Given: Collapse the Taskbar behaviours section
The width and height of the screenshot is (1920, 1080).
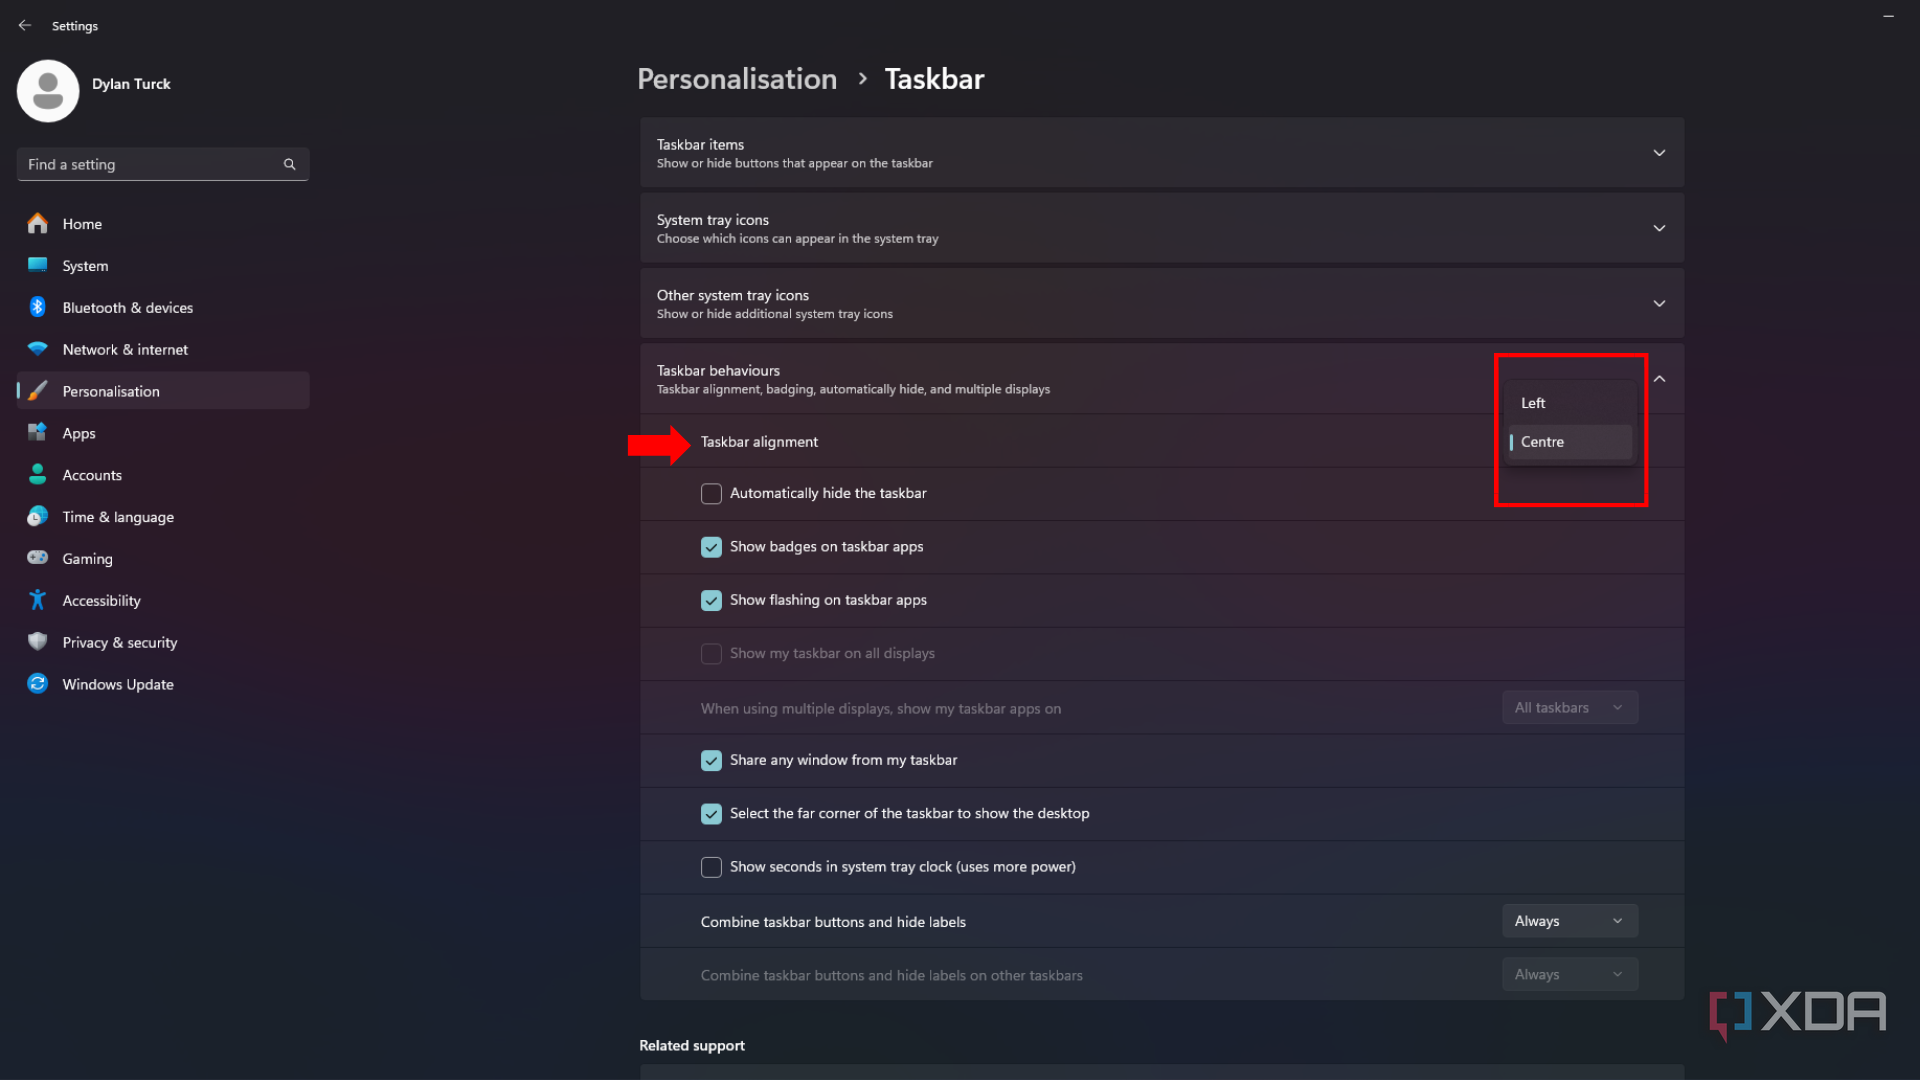Looking at the screenshot, I should 1658,379.
